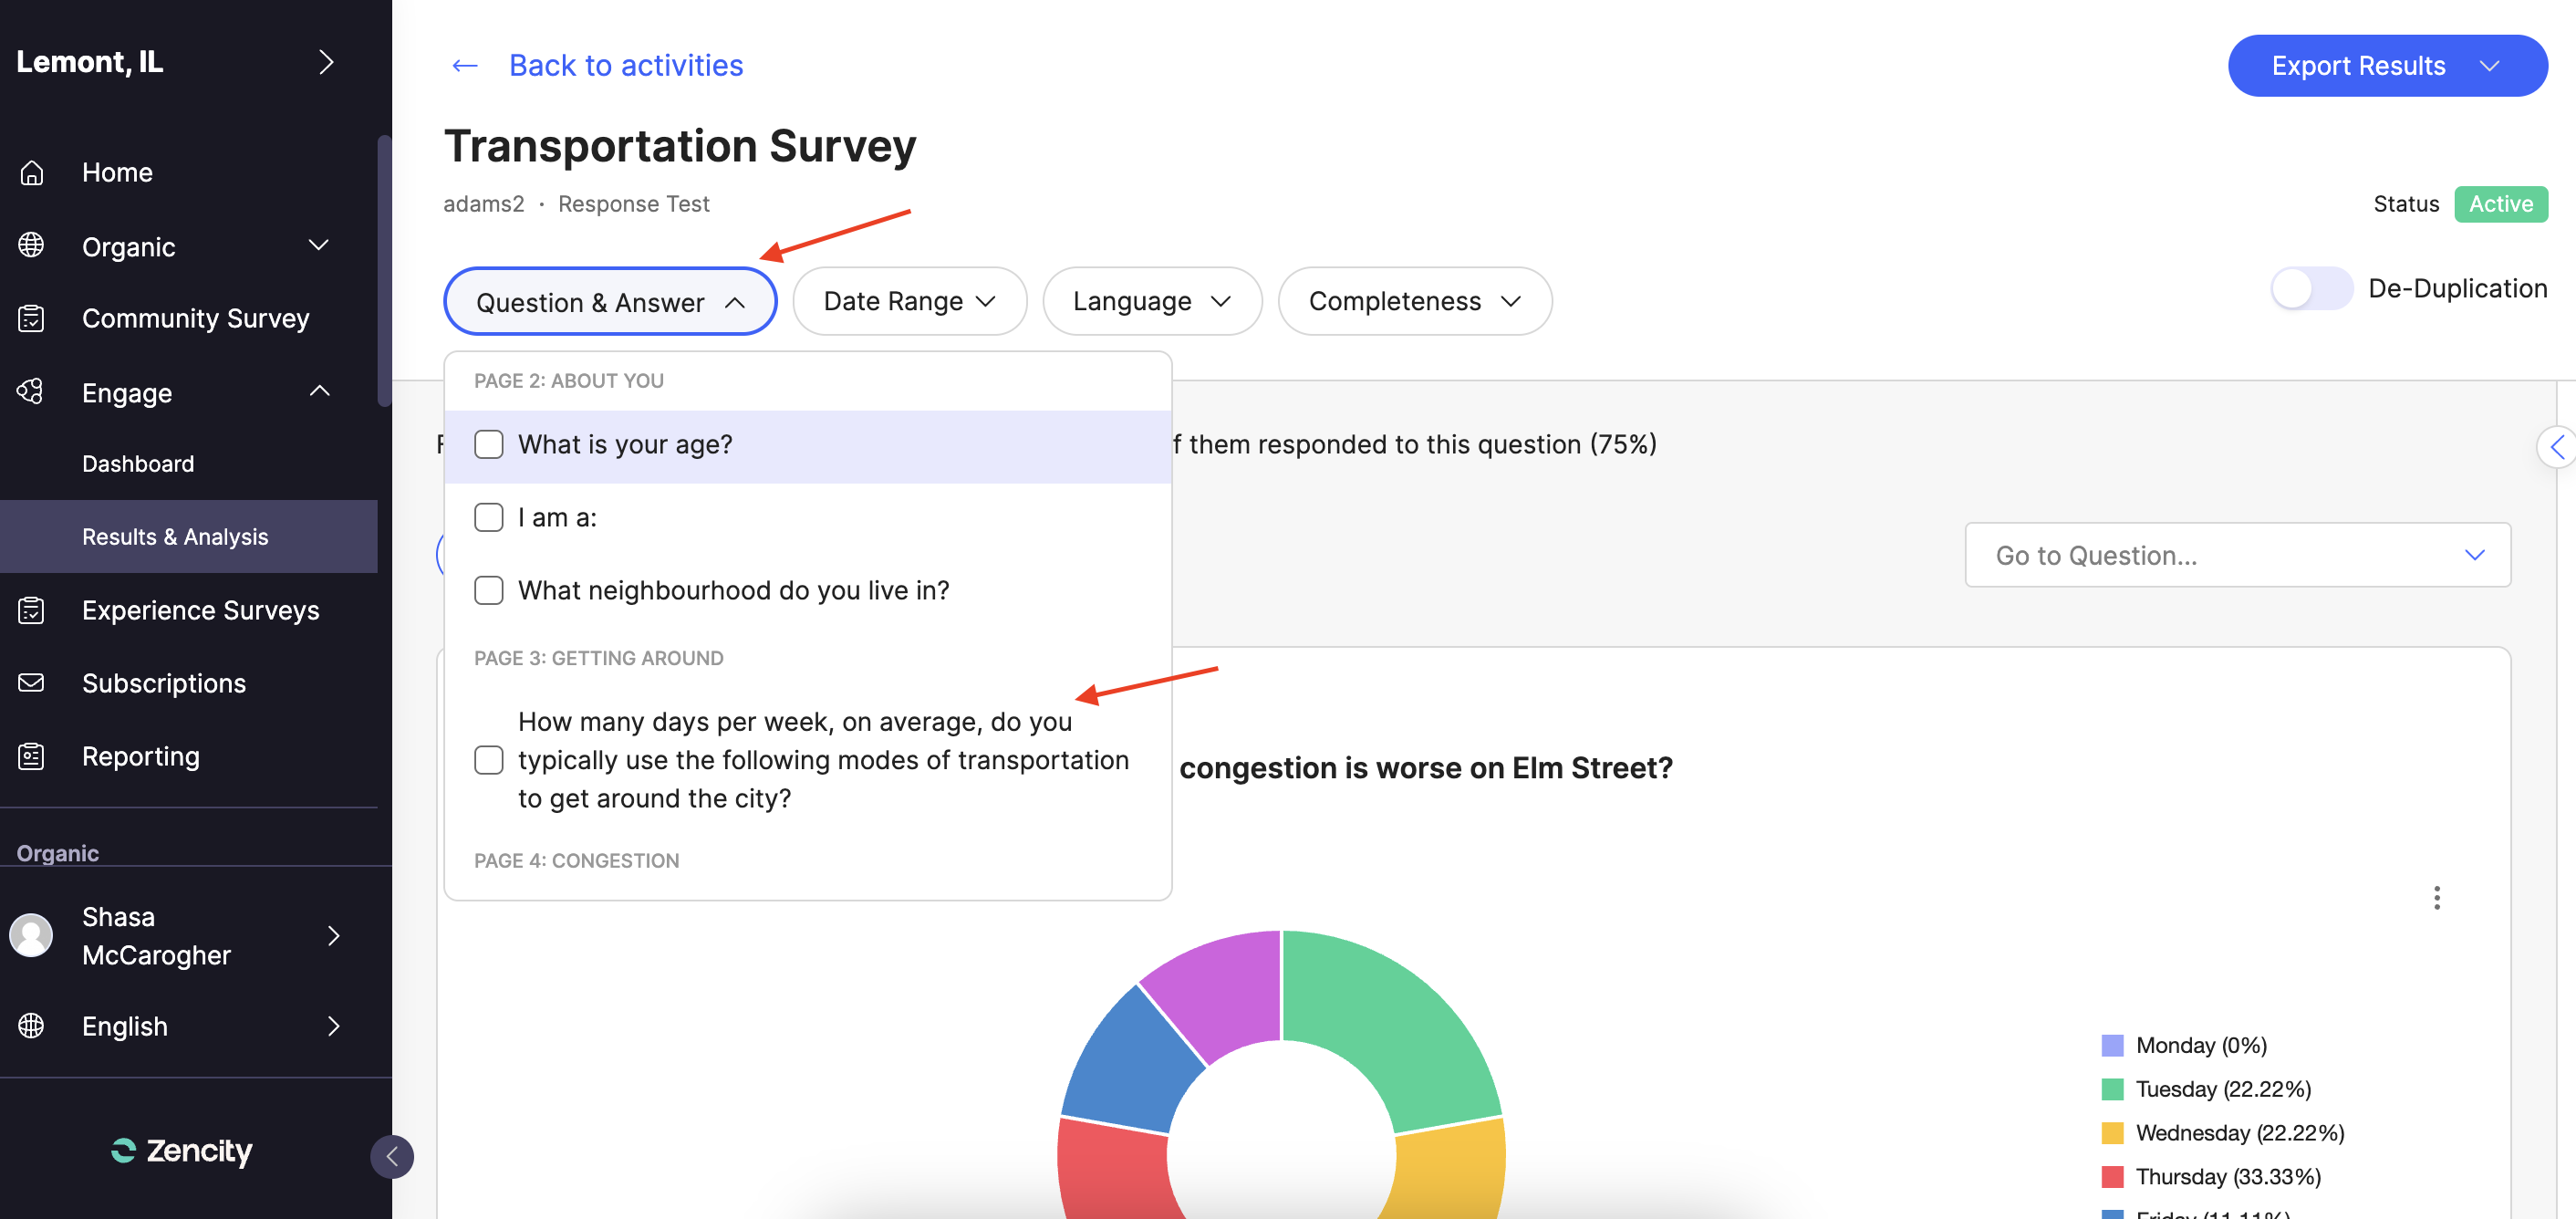
Task: Collapse sidebar with round arrow button
Action: coord(392,1157)
